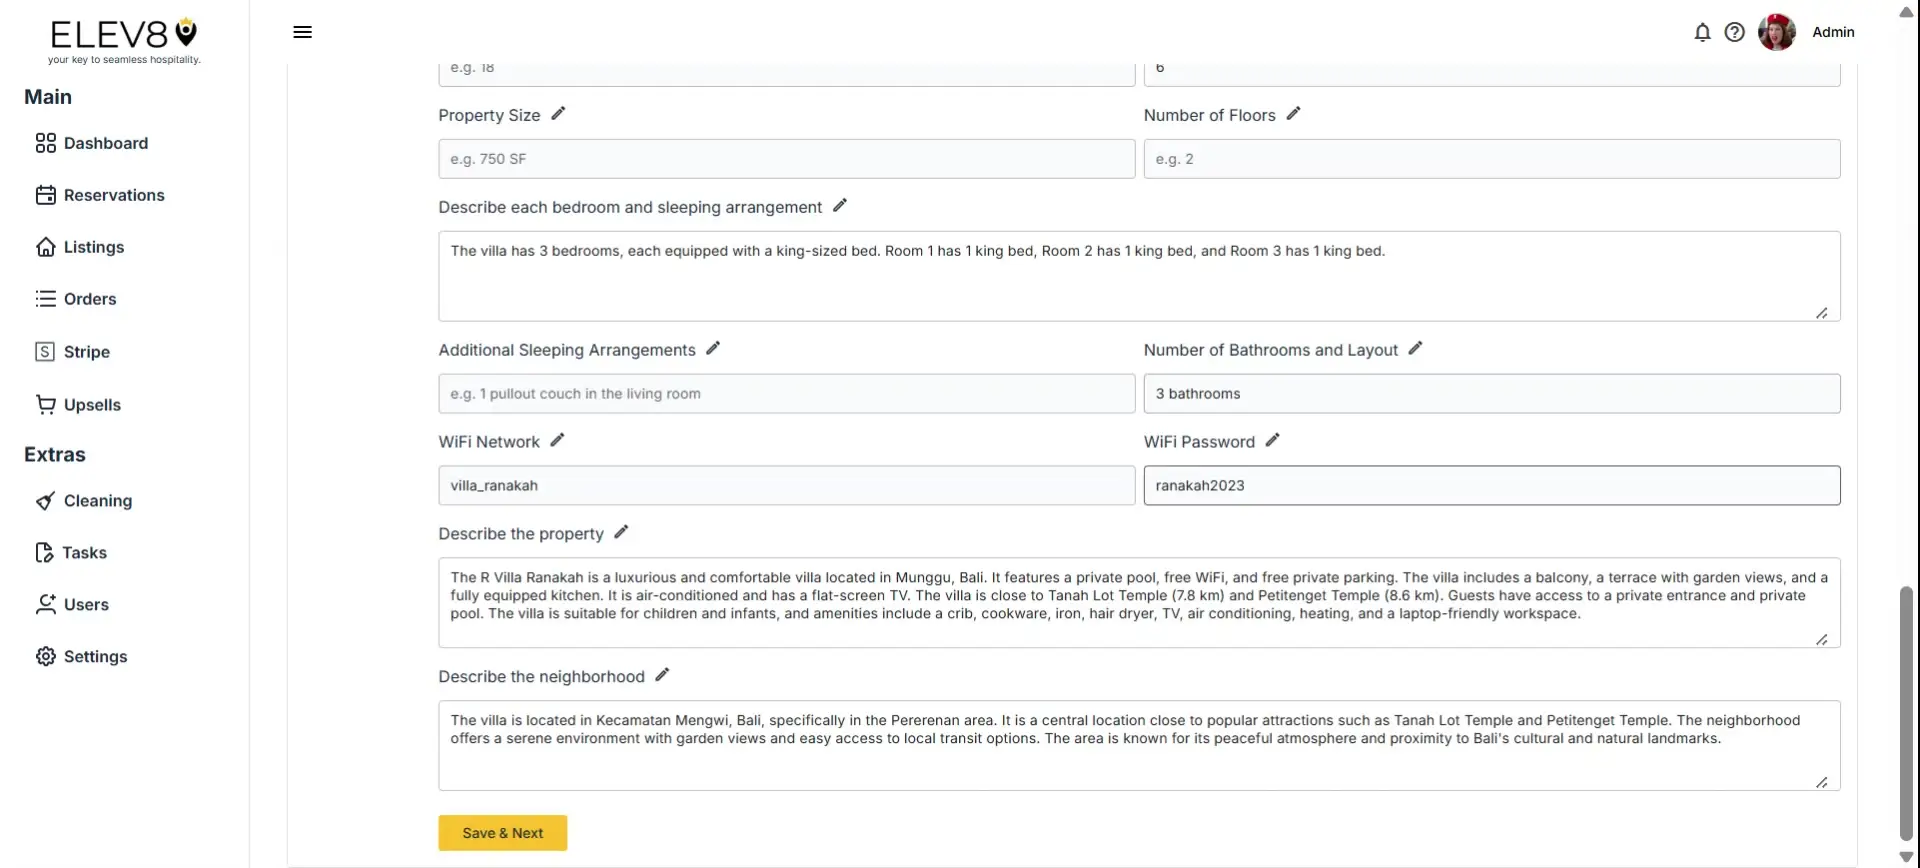Click pencil beside Describe the neighborhood
This screenshot has width=1920, height=868.
click(662, 675)
